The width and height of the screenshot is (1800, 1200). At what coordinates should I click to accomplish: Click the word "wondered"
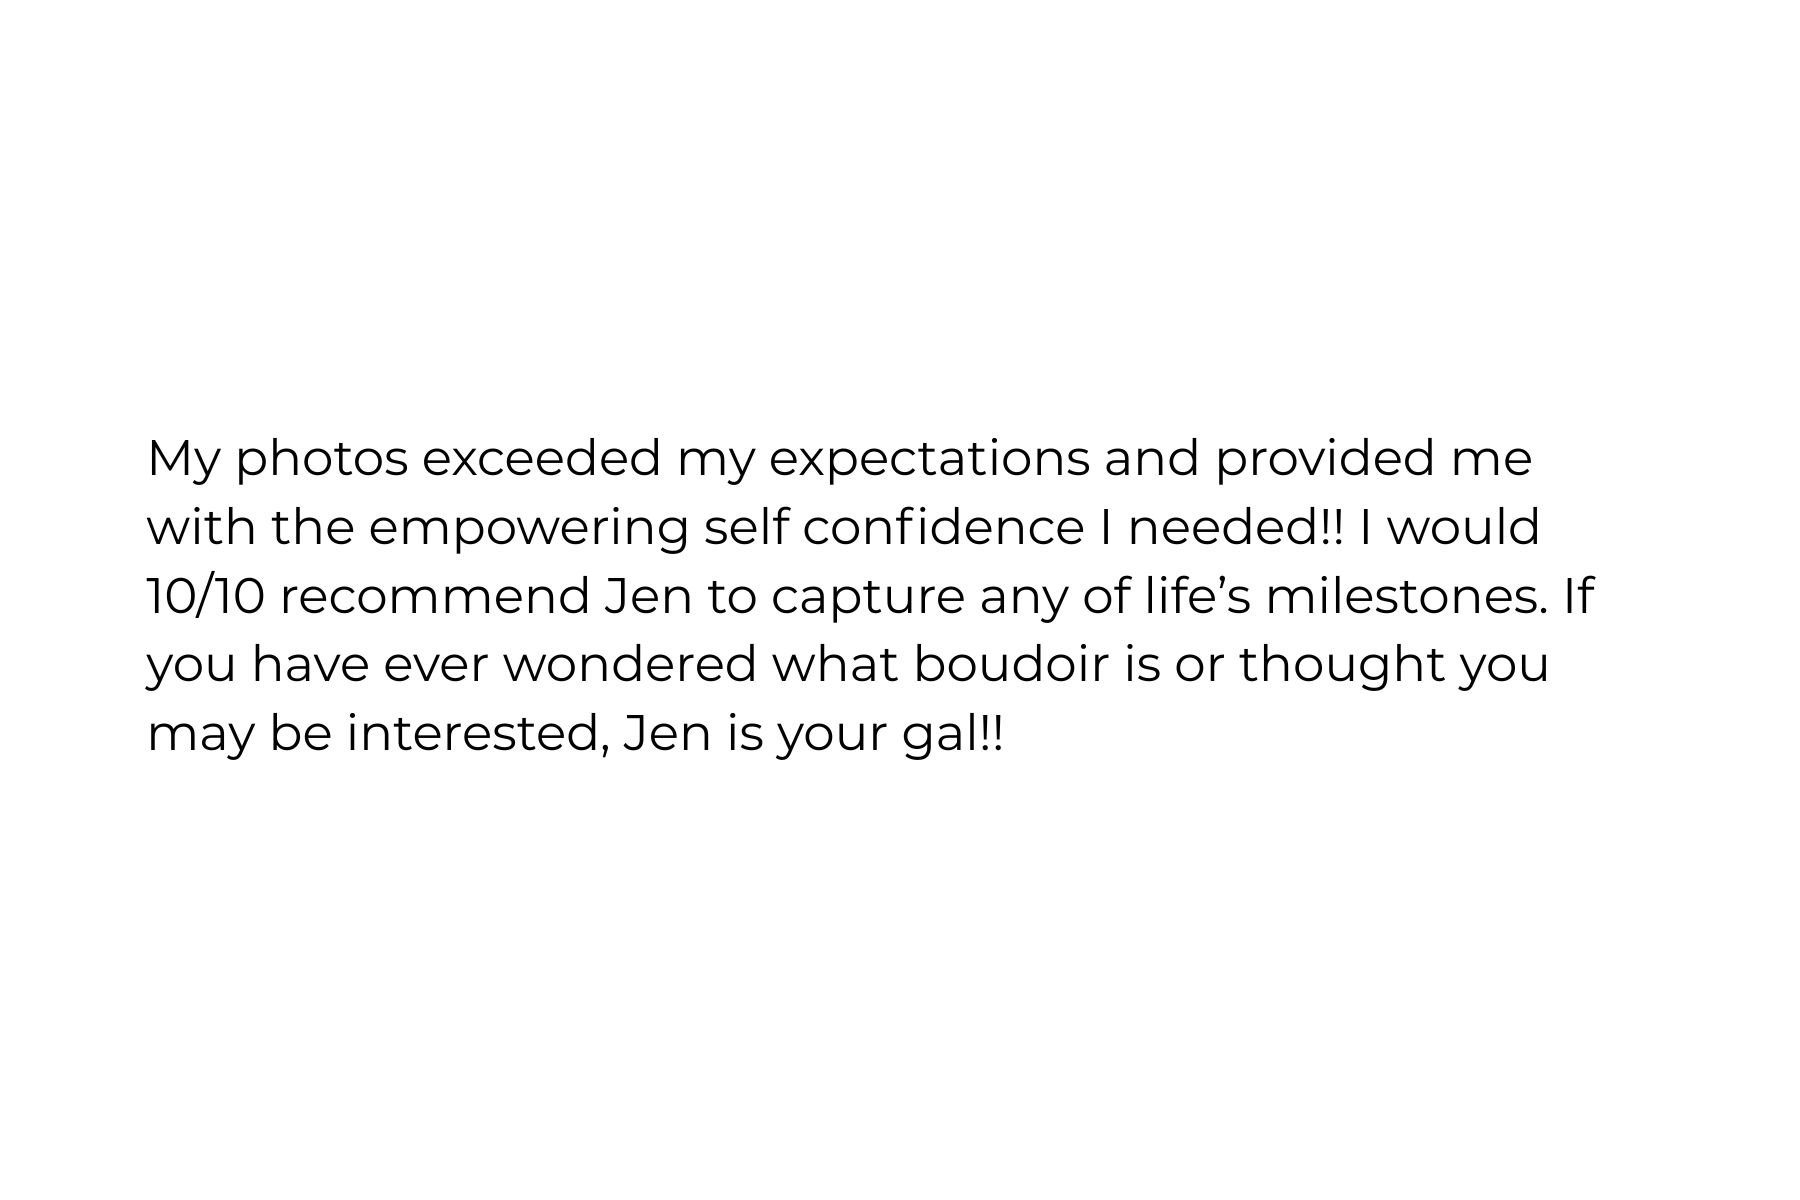[629, 665]
